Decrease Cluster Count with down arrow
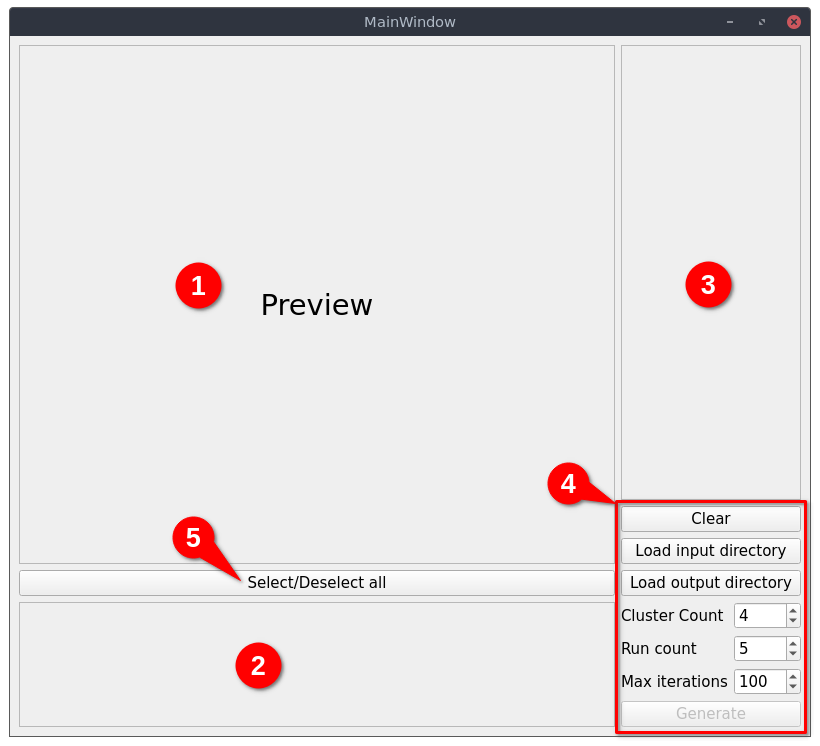 point(793,621)
